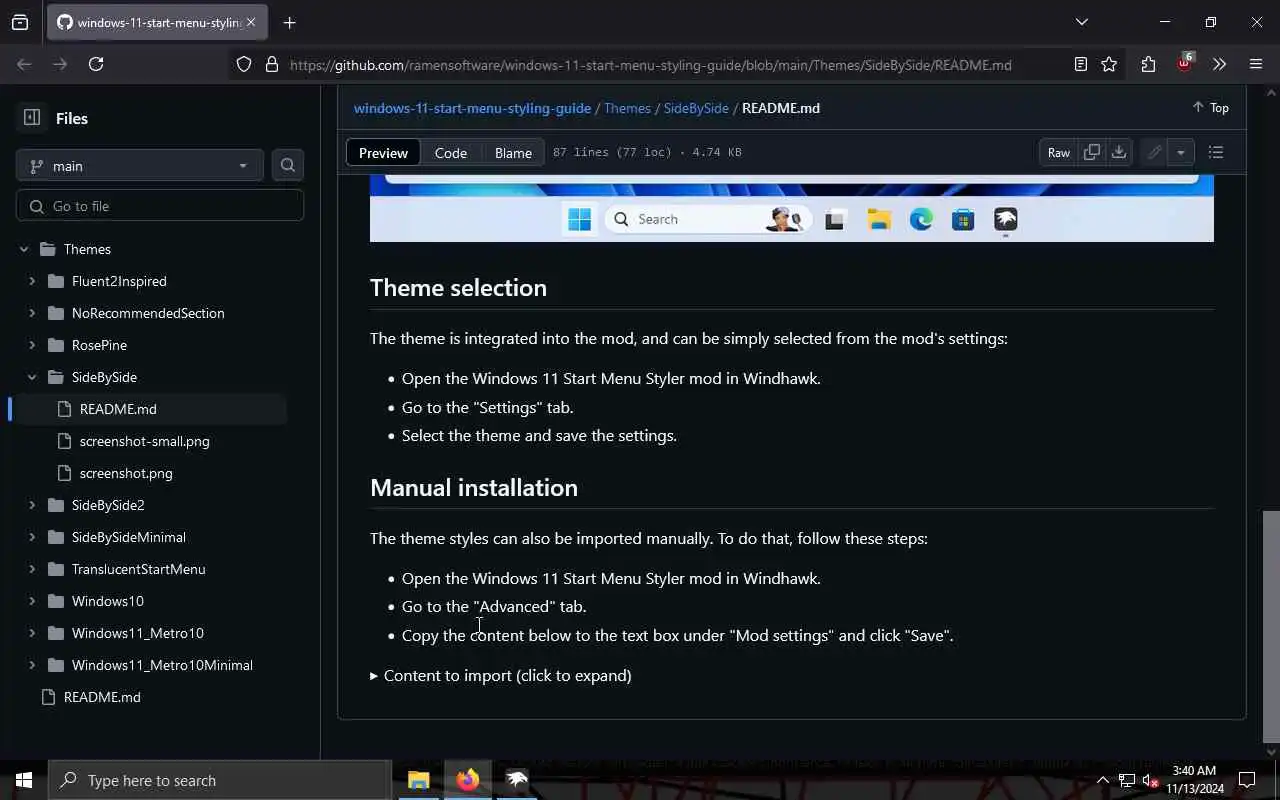The width and height of the screenshot is (1280, 800).
Task: Expand the Fluent2Inspired folder
Action: tap(32, 281)
